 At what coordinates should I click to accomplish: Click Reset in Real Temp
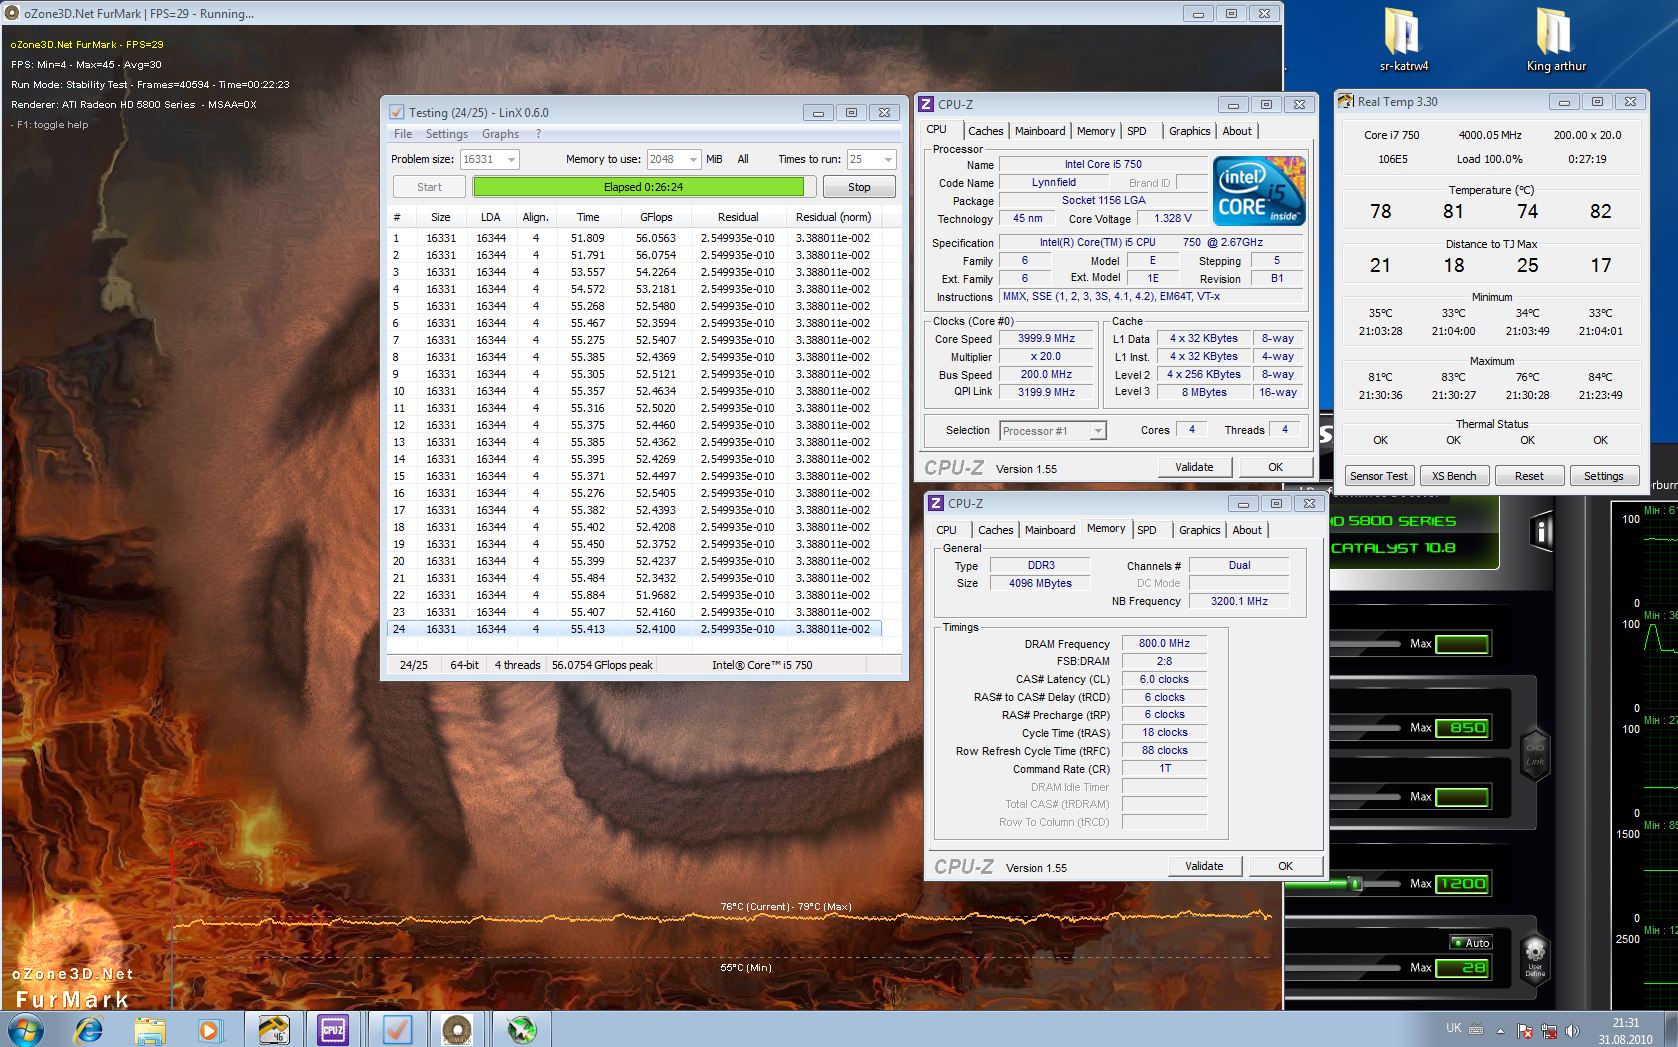pyautogui.click(x=1529, y=476)
